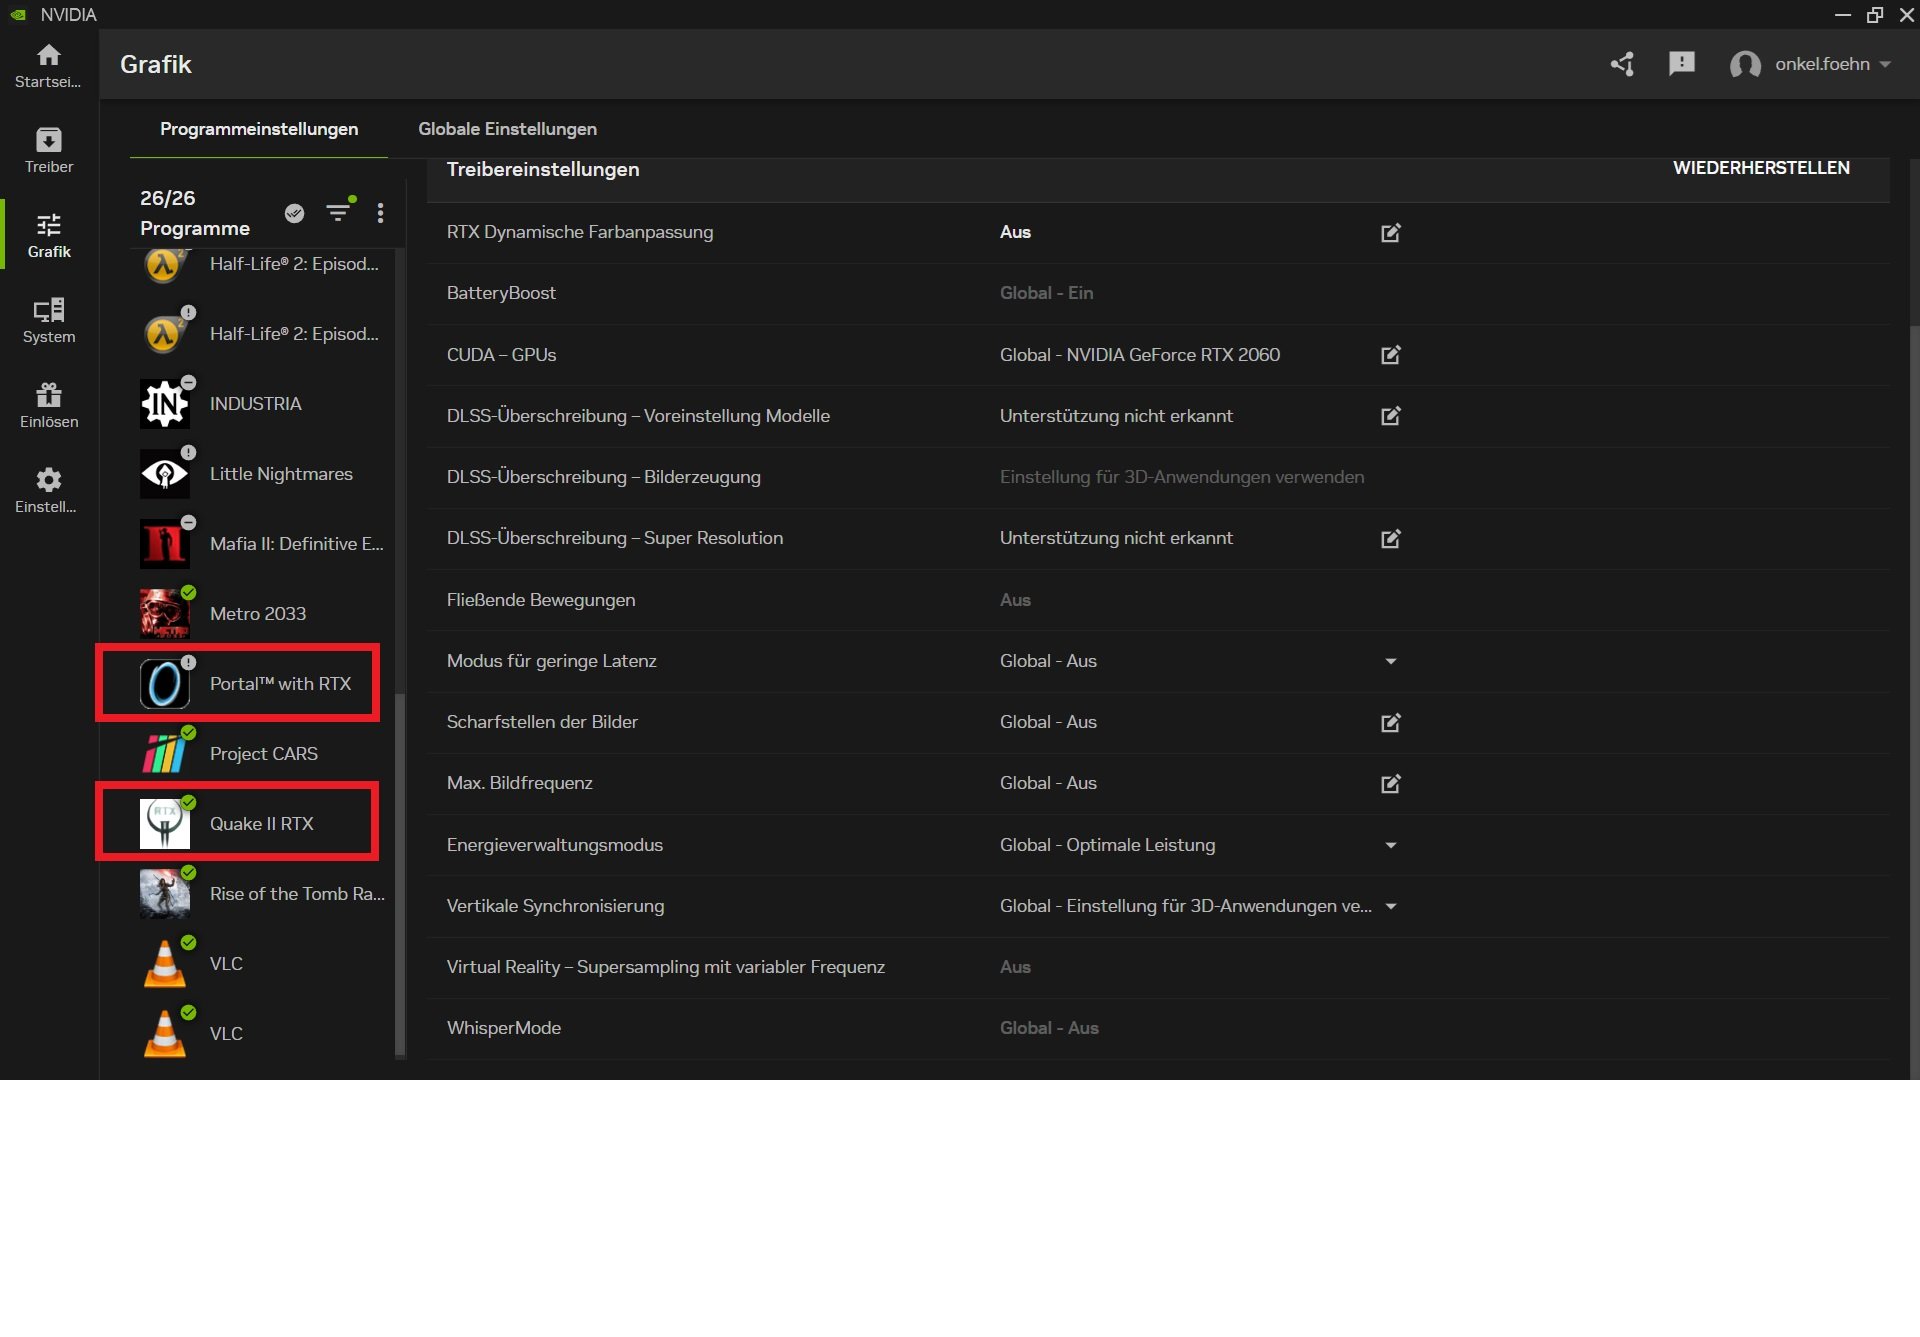Edit RTX Dynamische Farbanpassung setting
1920x1337 pixels.
(1390, 233)
